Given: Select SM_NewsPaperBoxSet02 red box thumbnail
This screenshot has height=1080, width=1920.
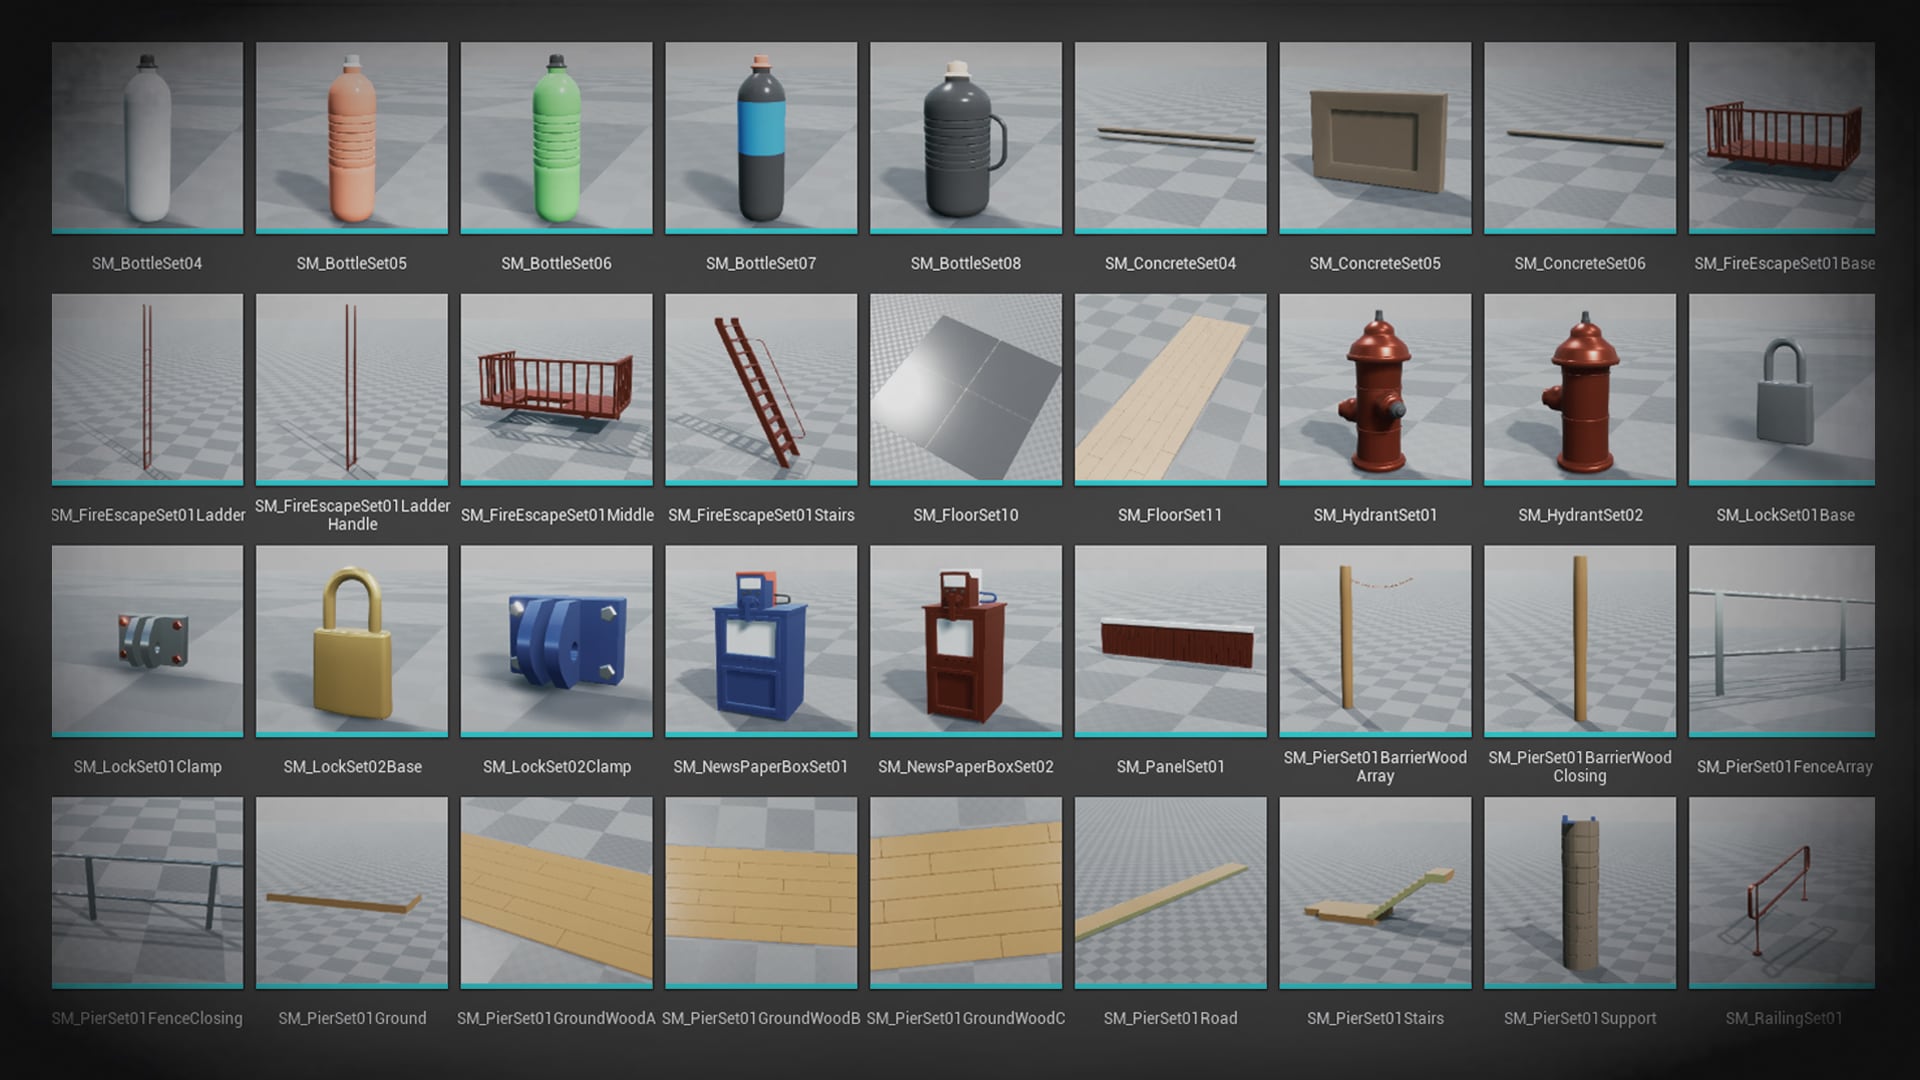Looking at the screenshot, I should point(966,641).
